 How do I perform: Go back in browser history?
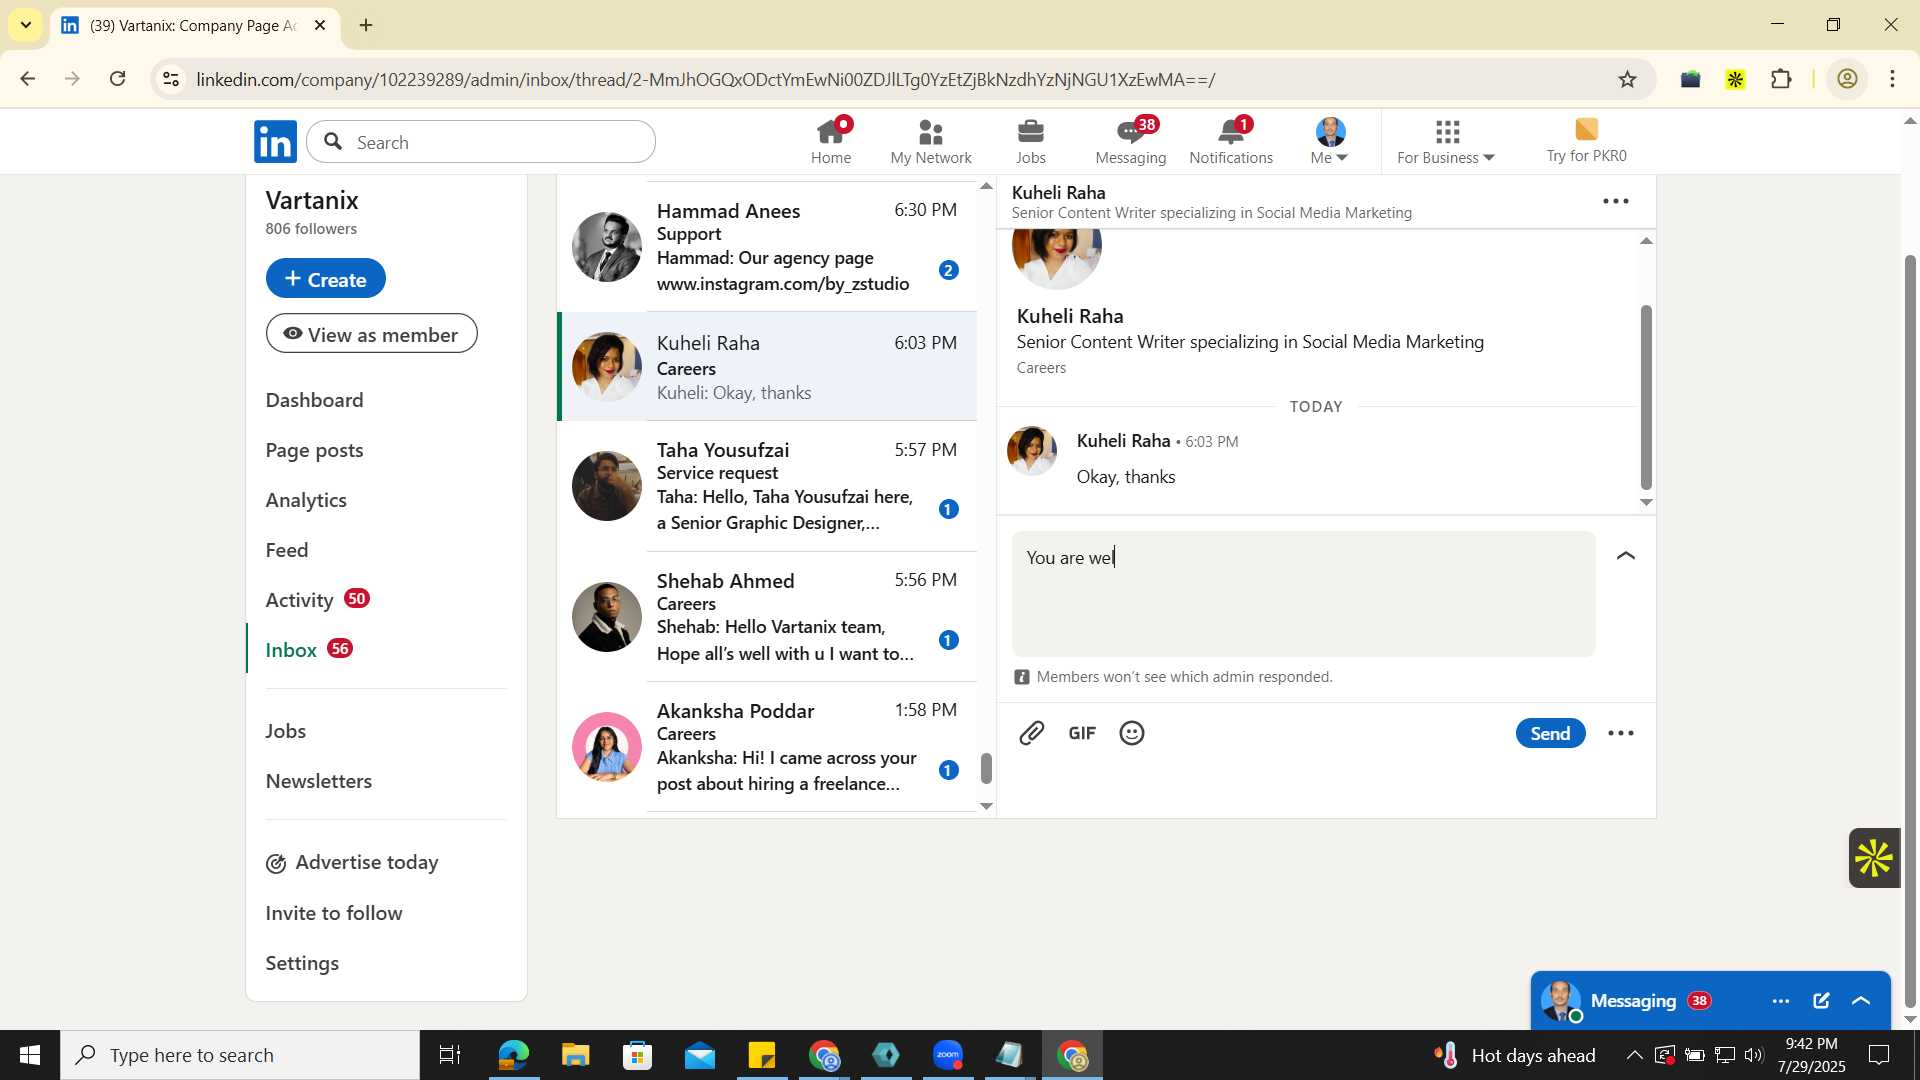[28, 79]
